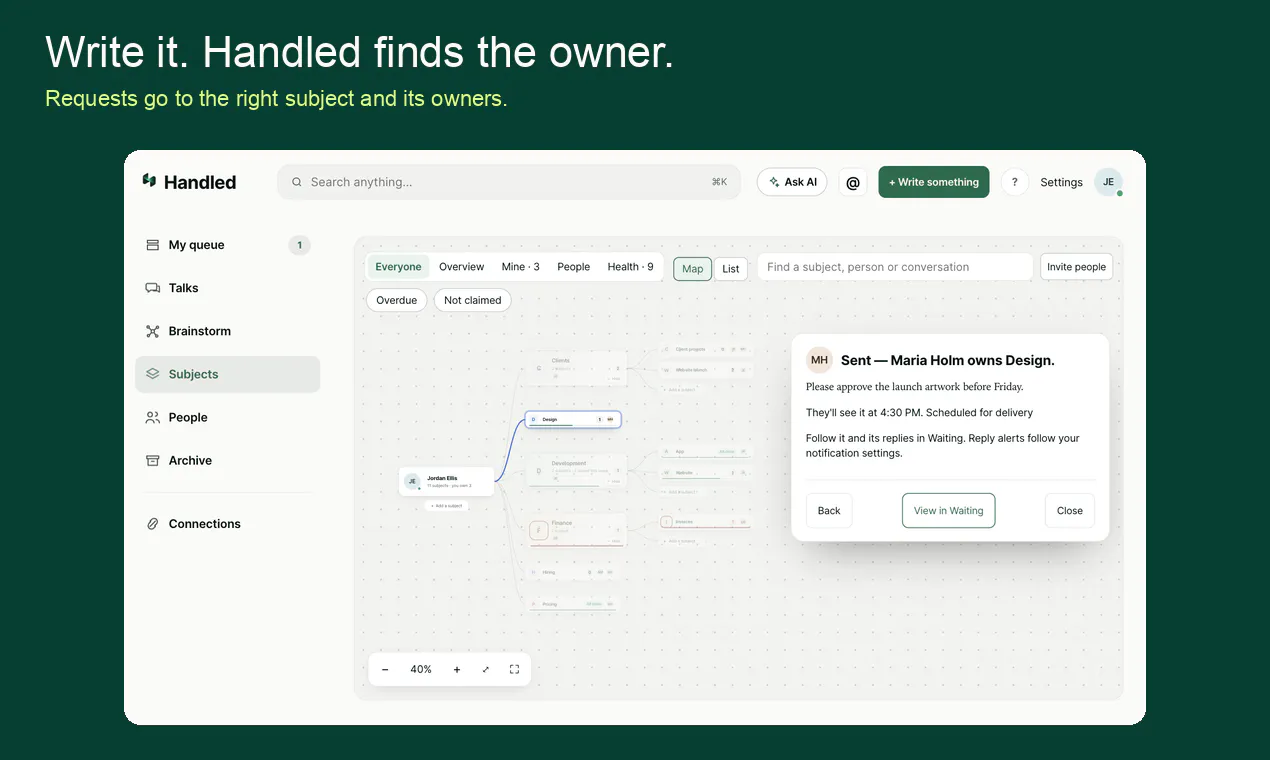Open Settings in the header
This screenshot has height=760, width=1270.
[x=1061, y=182]
